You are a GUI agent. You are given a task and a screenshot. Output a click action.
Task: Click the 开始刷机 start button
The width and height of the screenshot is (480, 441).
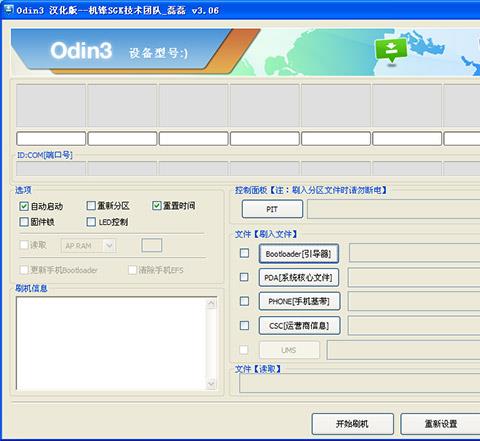[353, 424]
